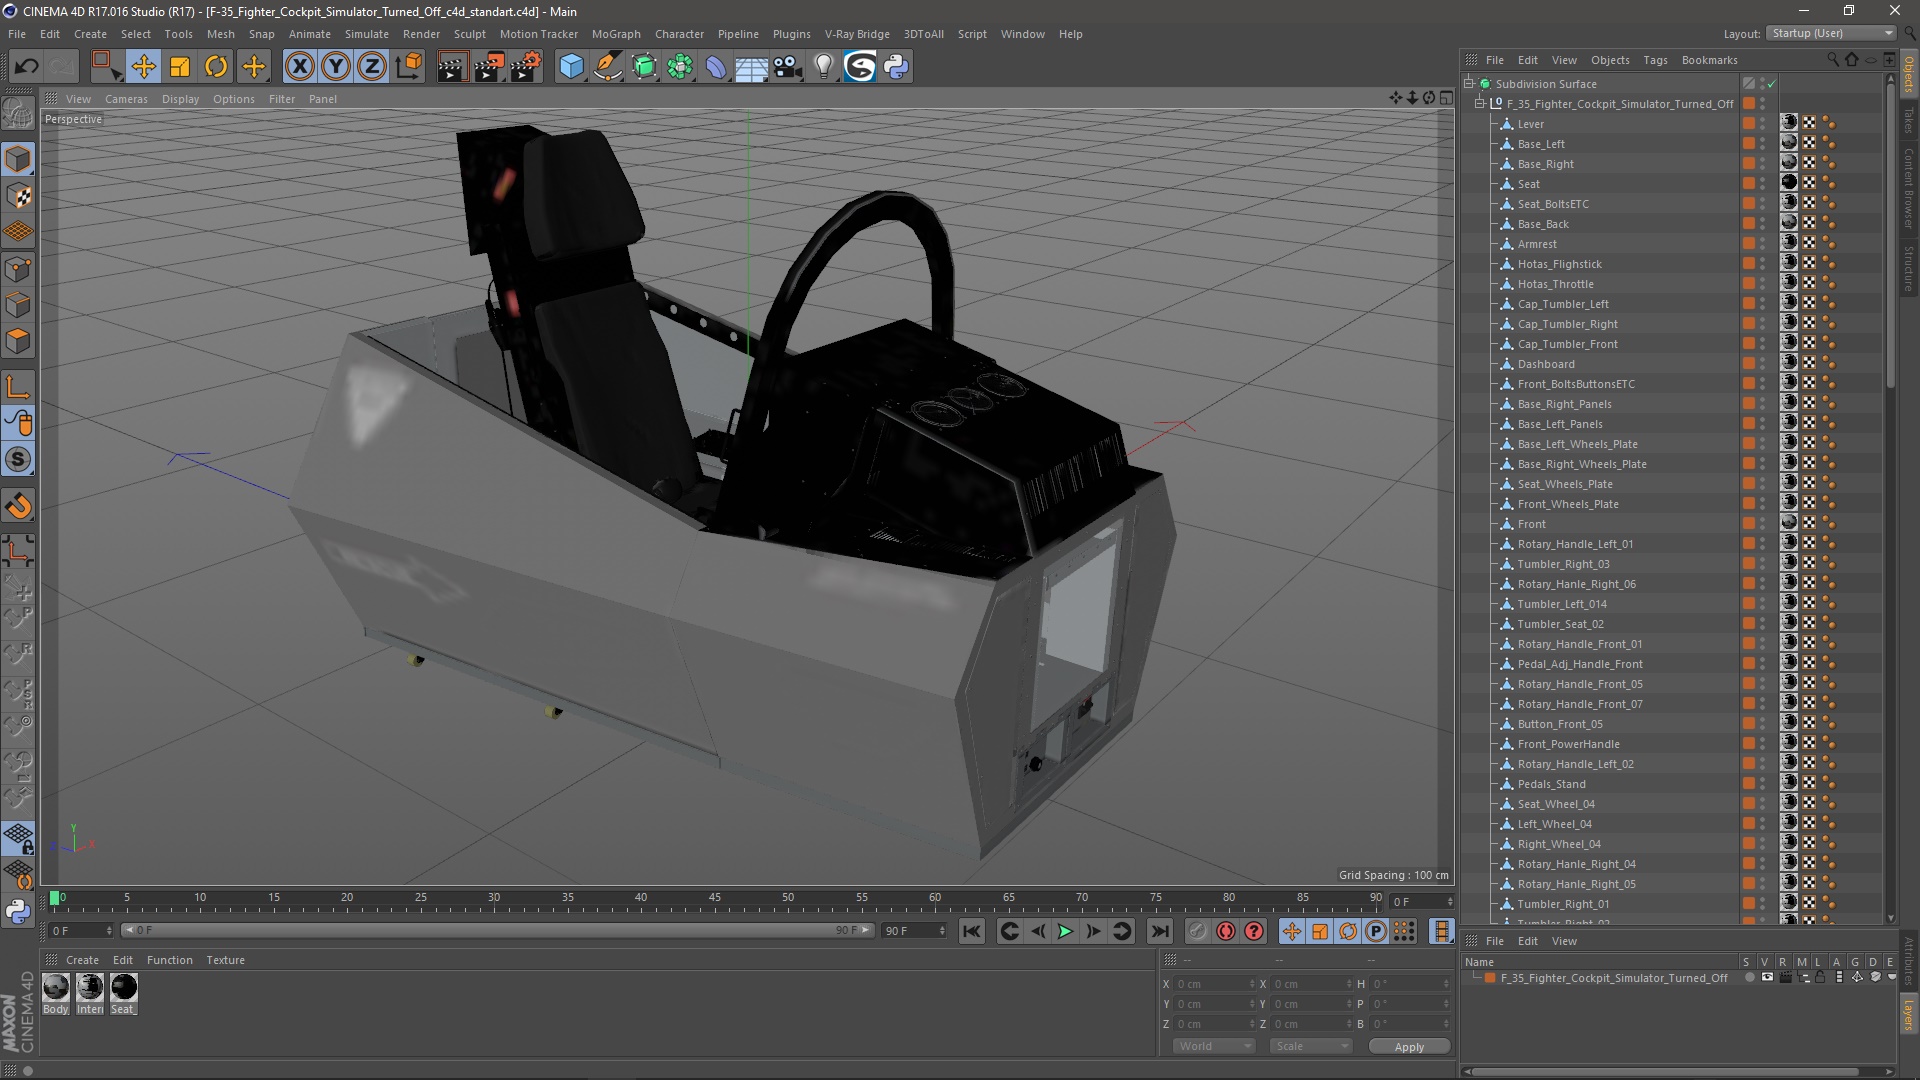1920x1080 pixels.
Task: Click Render View clapperboard icon
Action: [452, 67]
